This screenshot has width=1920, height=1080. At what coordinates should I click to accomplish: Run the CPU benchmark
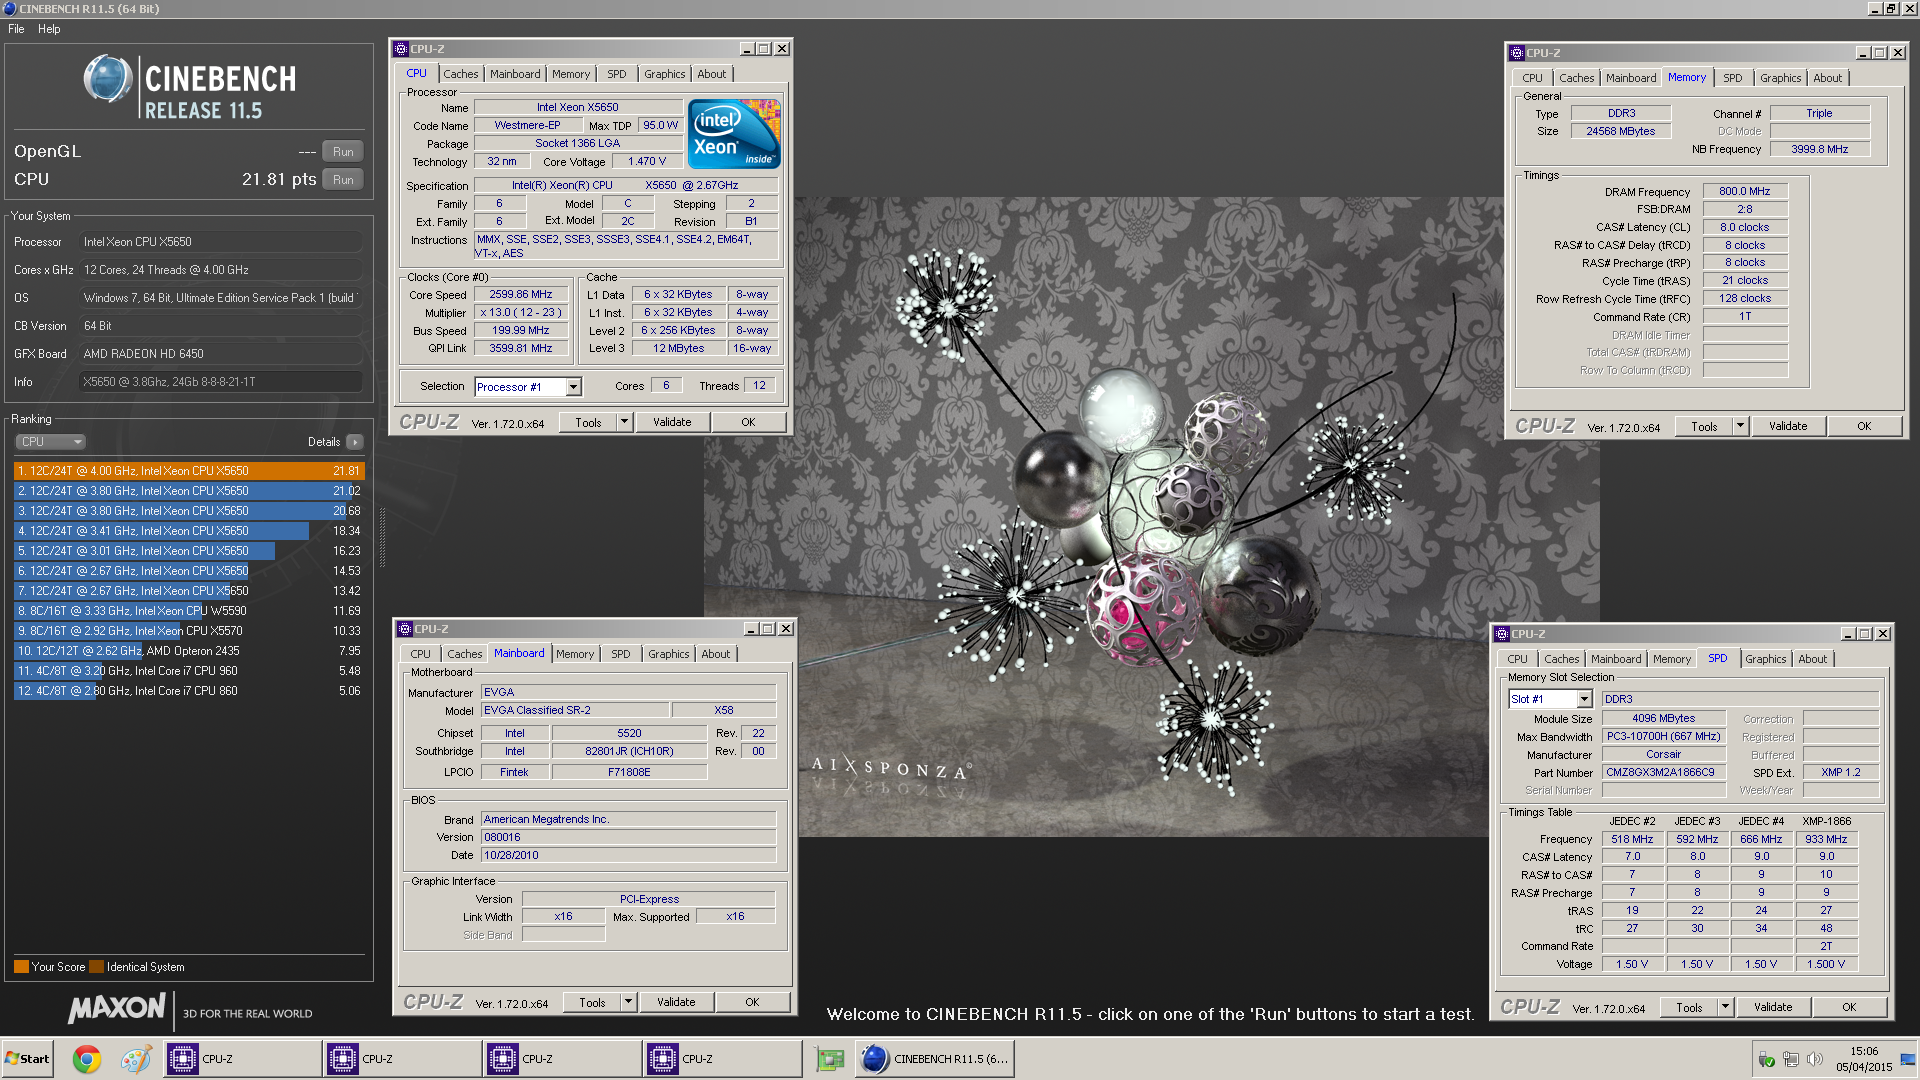pos(343,180)
